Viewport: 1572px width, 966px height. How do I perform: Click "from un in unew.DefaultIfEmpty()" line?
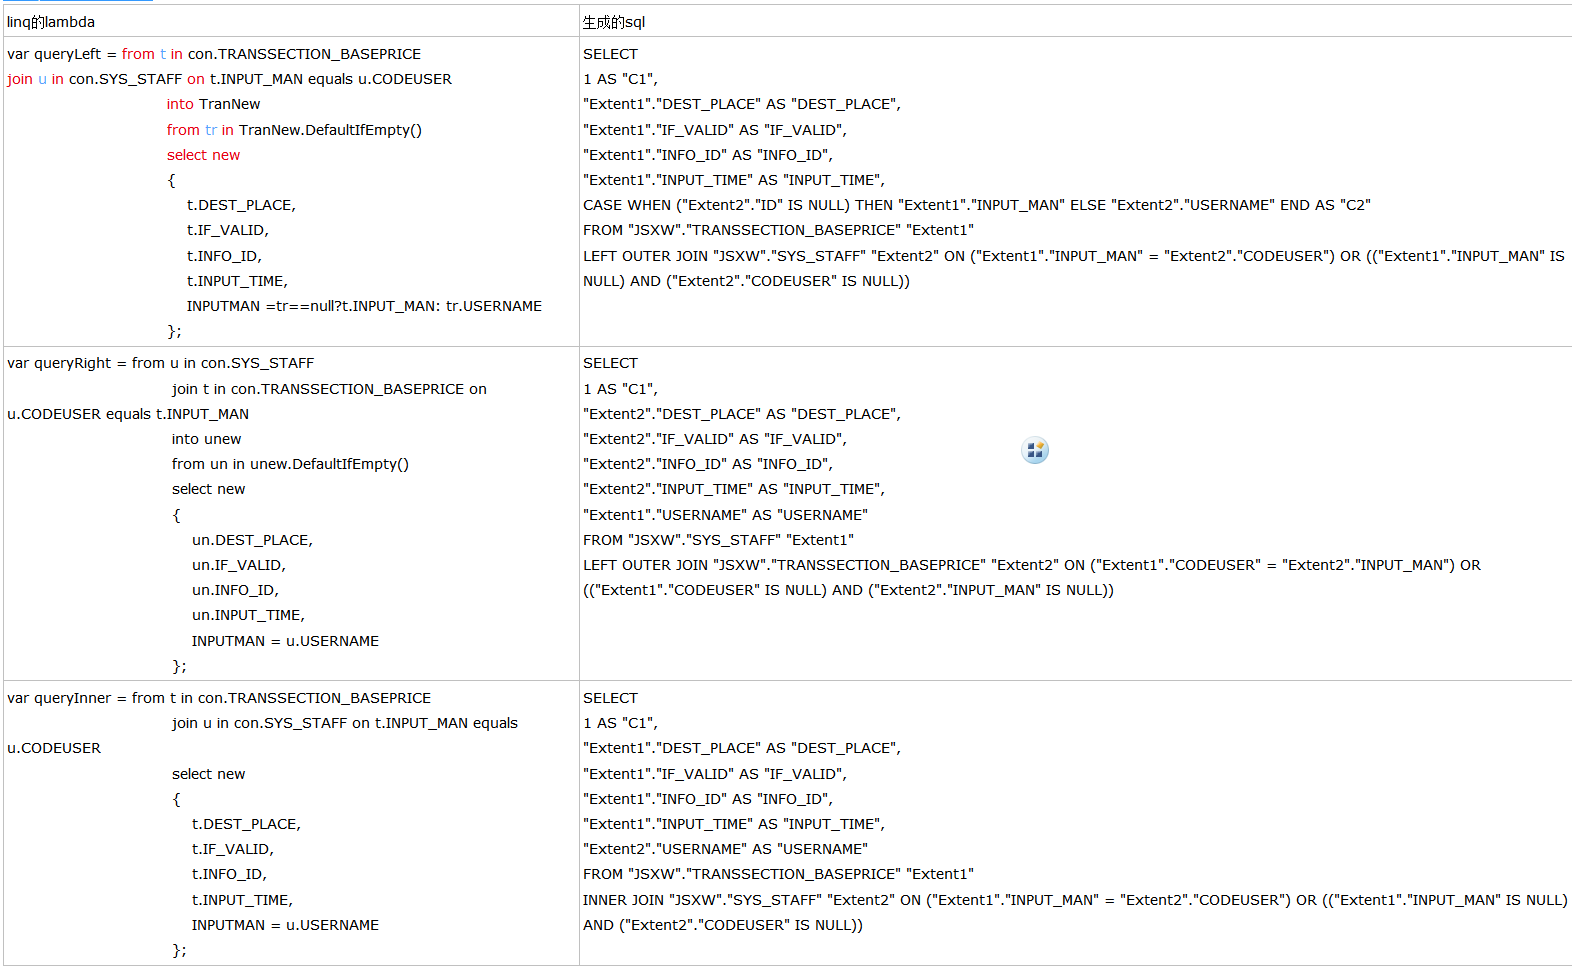click(290, 464)
